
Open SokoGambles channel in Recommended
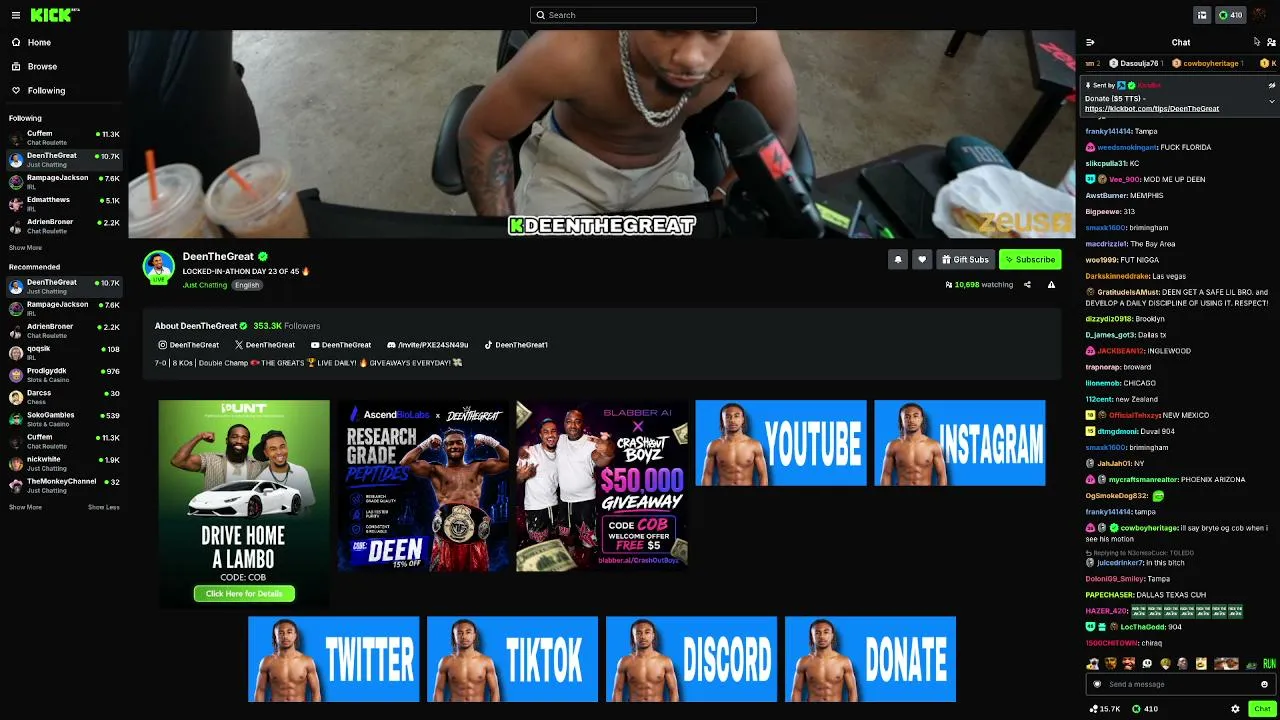pos(64,419)
